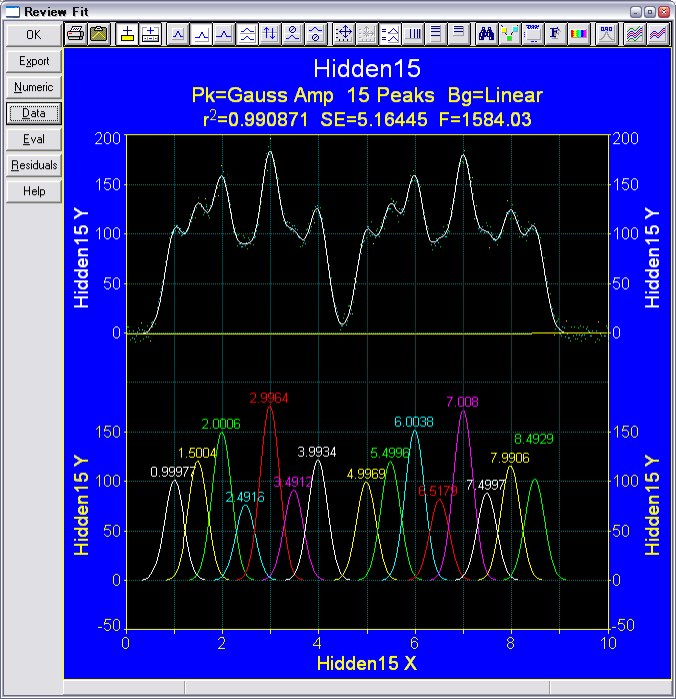Click the Export button
Screen dimensions: 676x699
coord(34,61)
